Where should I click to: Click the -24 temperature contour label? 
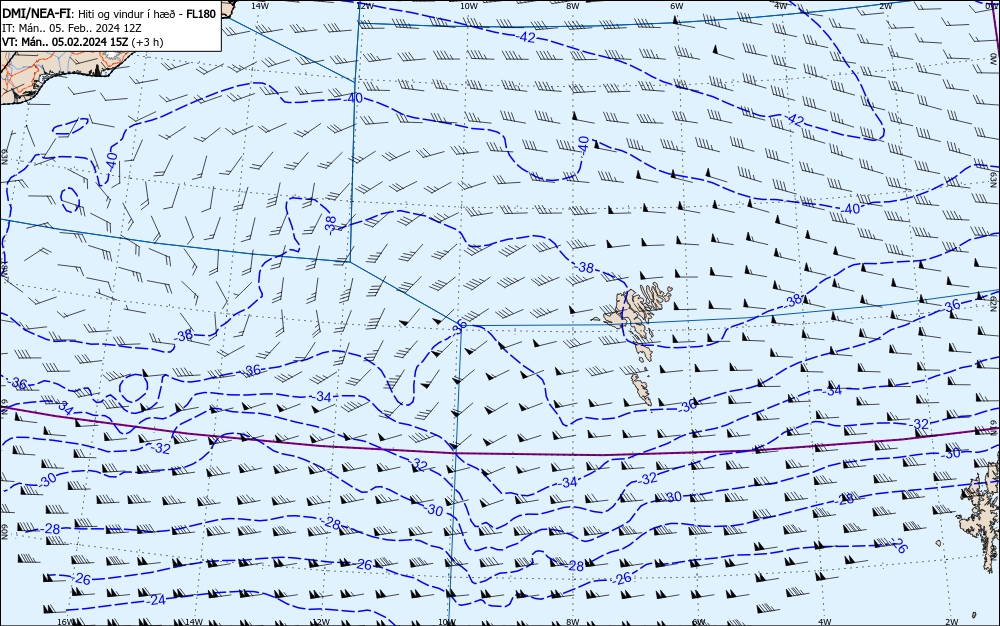(x=156, y=600)
